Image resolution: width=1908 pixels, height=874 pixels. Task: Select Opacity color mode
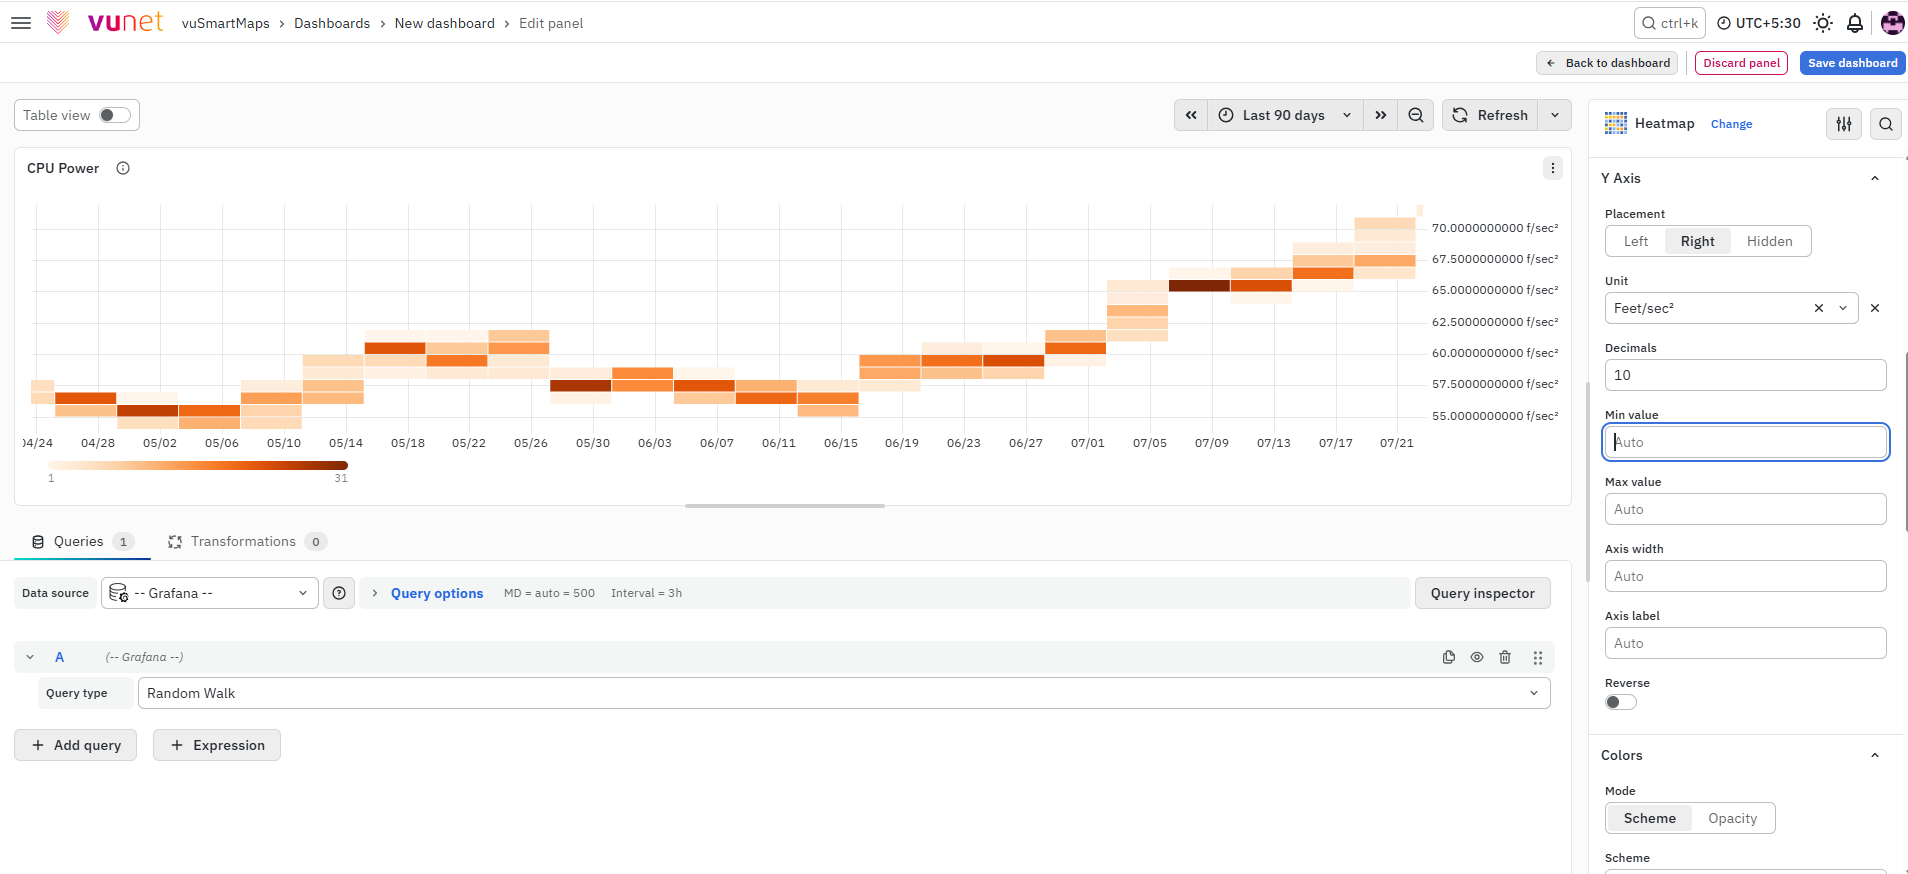(x=1732, y=818)
